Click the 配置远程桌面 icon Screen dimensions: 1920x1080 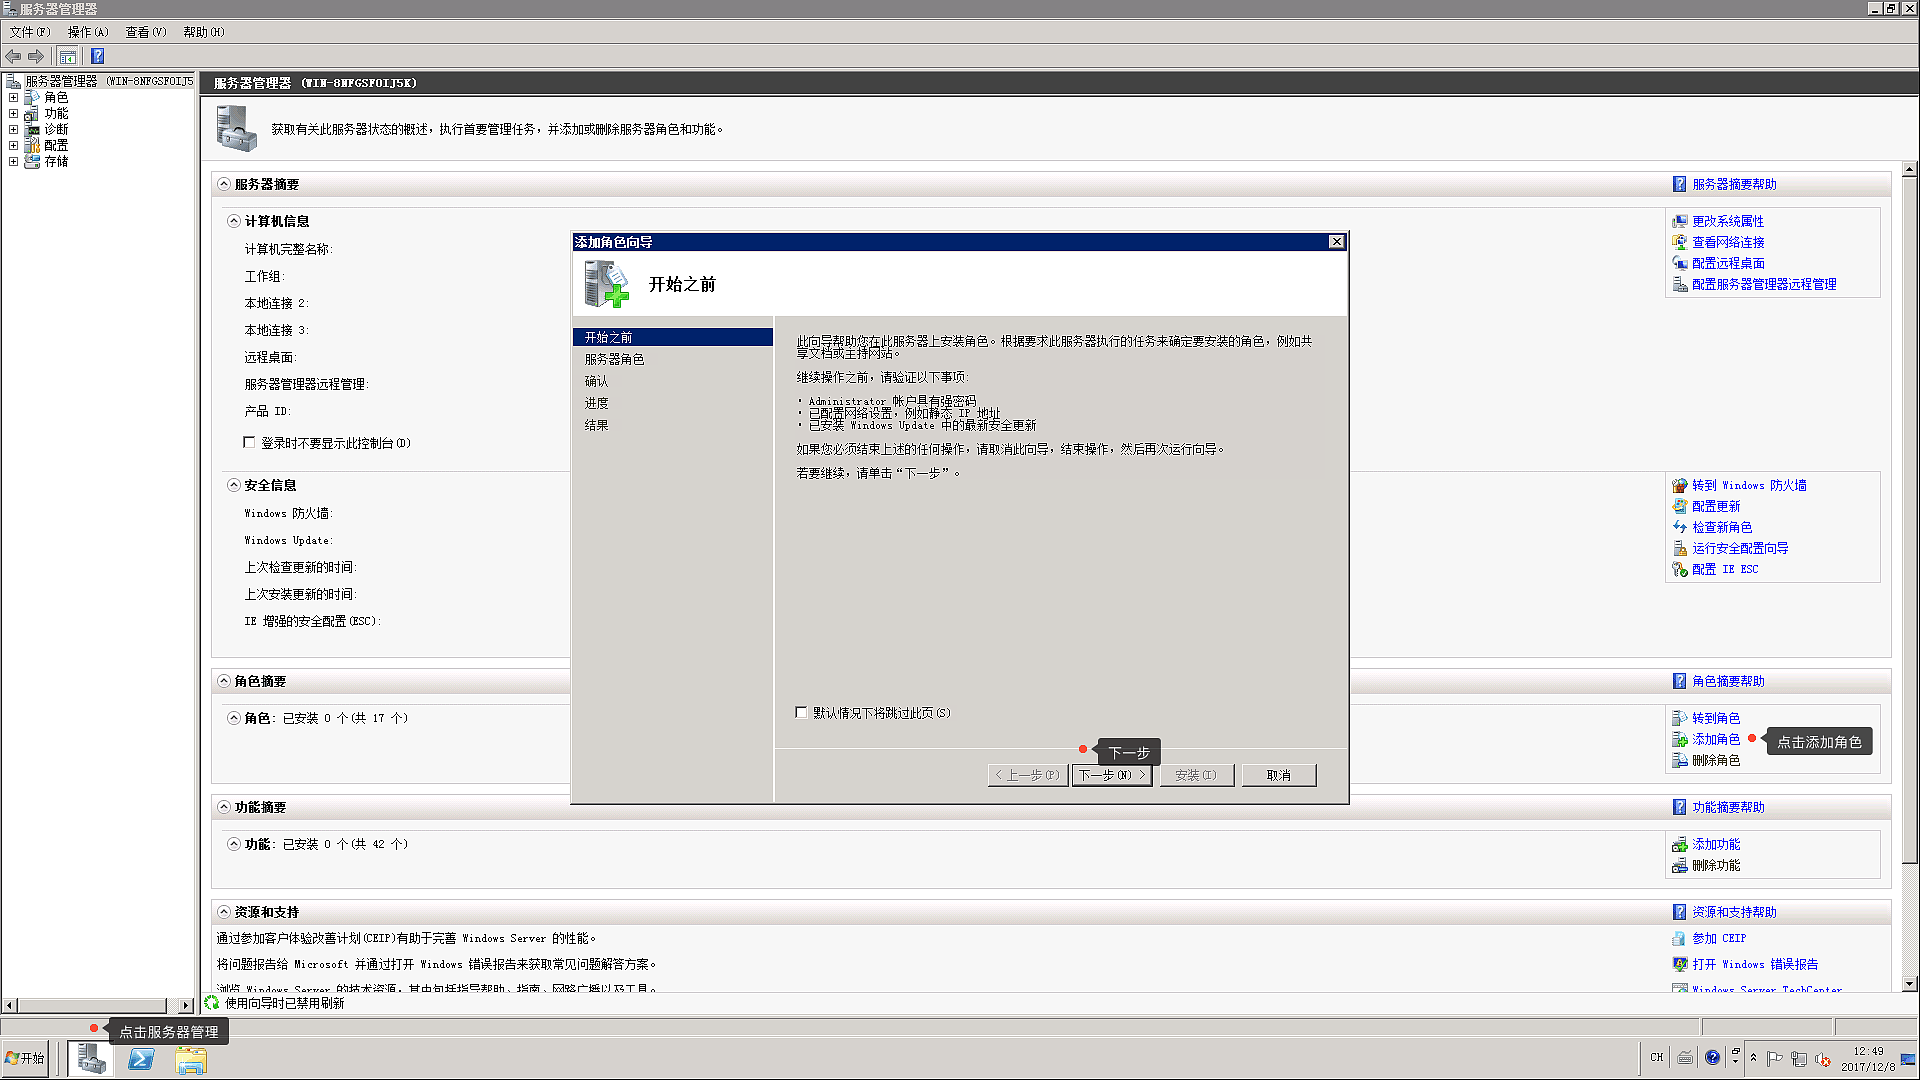[1680, 263]
